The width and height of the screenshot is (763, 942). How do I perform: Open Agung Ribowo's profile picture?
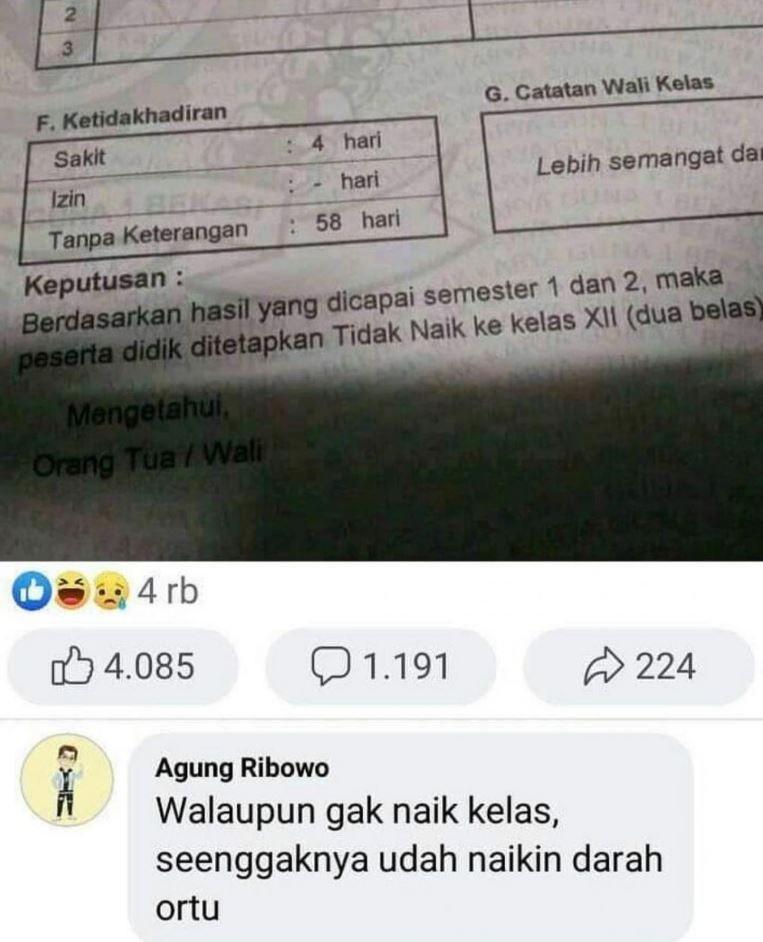67,779
